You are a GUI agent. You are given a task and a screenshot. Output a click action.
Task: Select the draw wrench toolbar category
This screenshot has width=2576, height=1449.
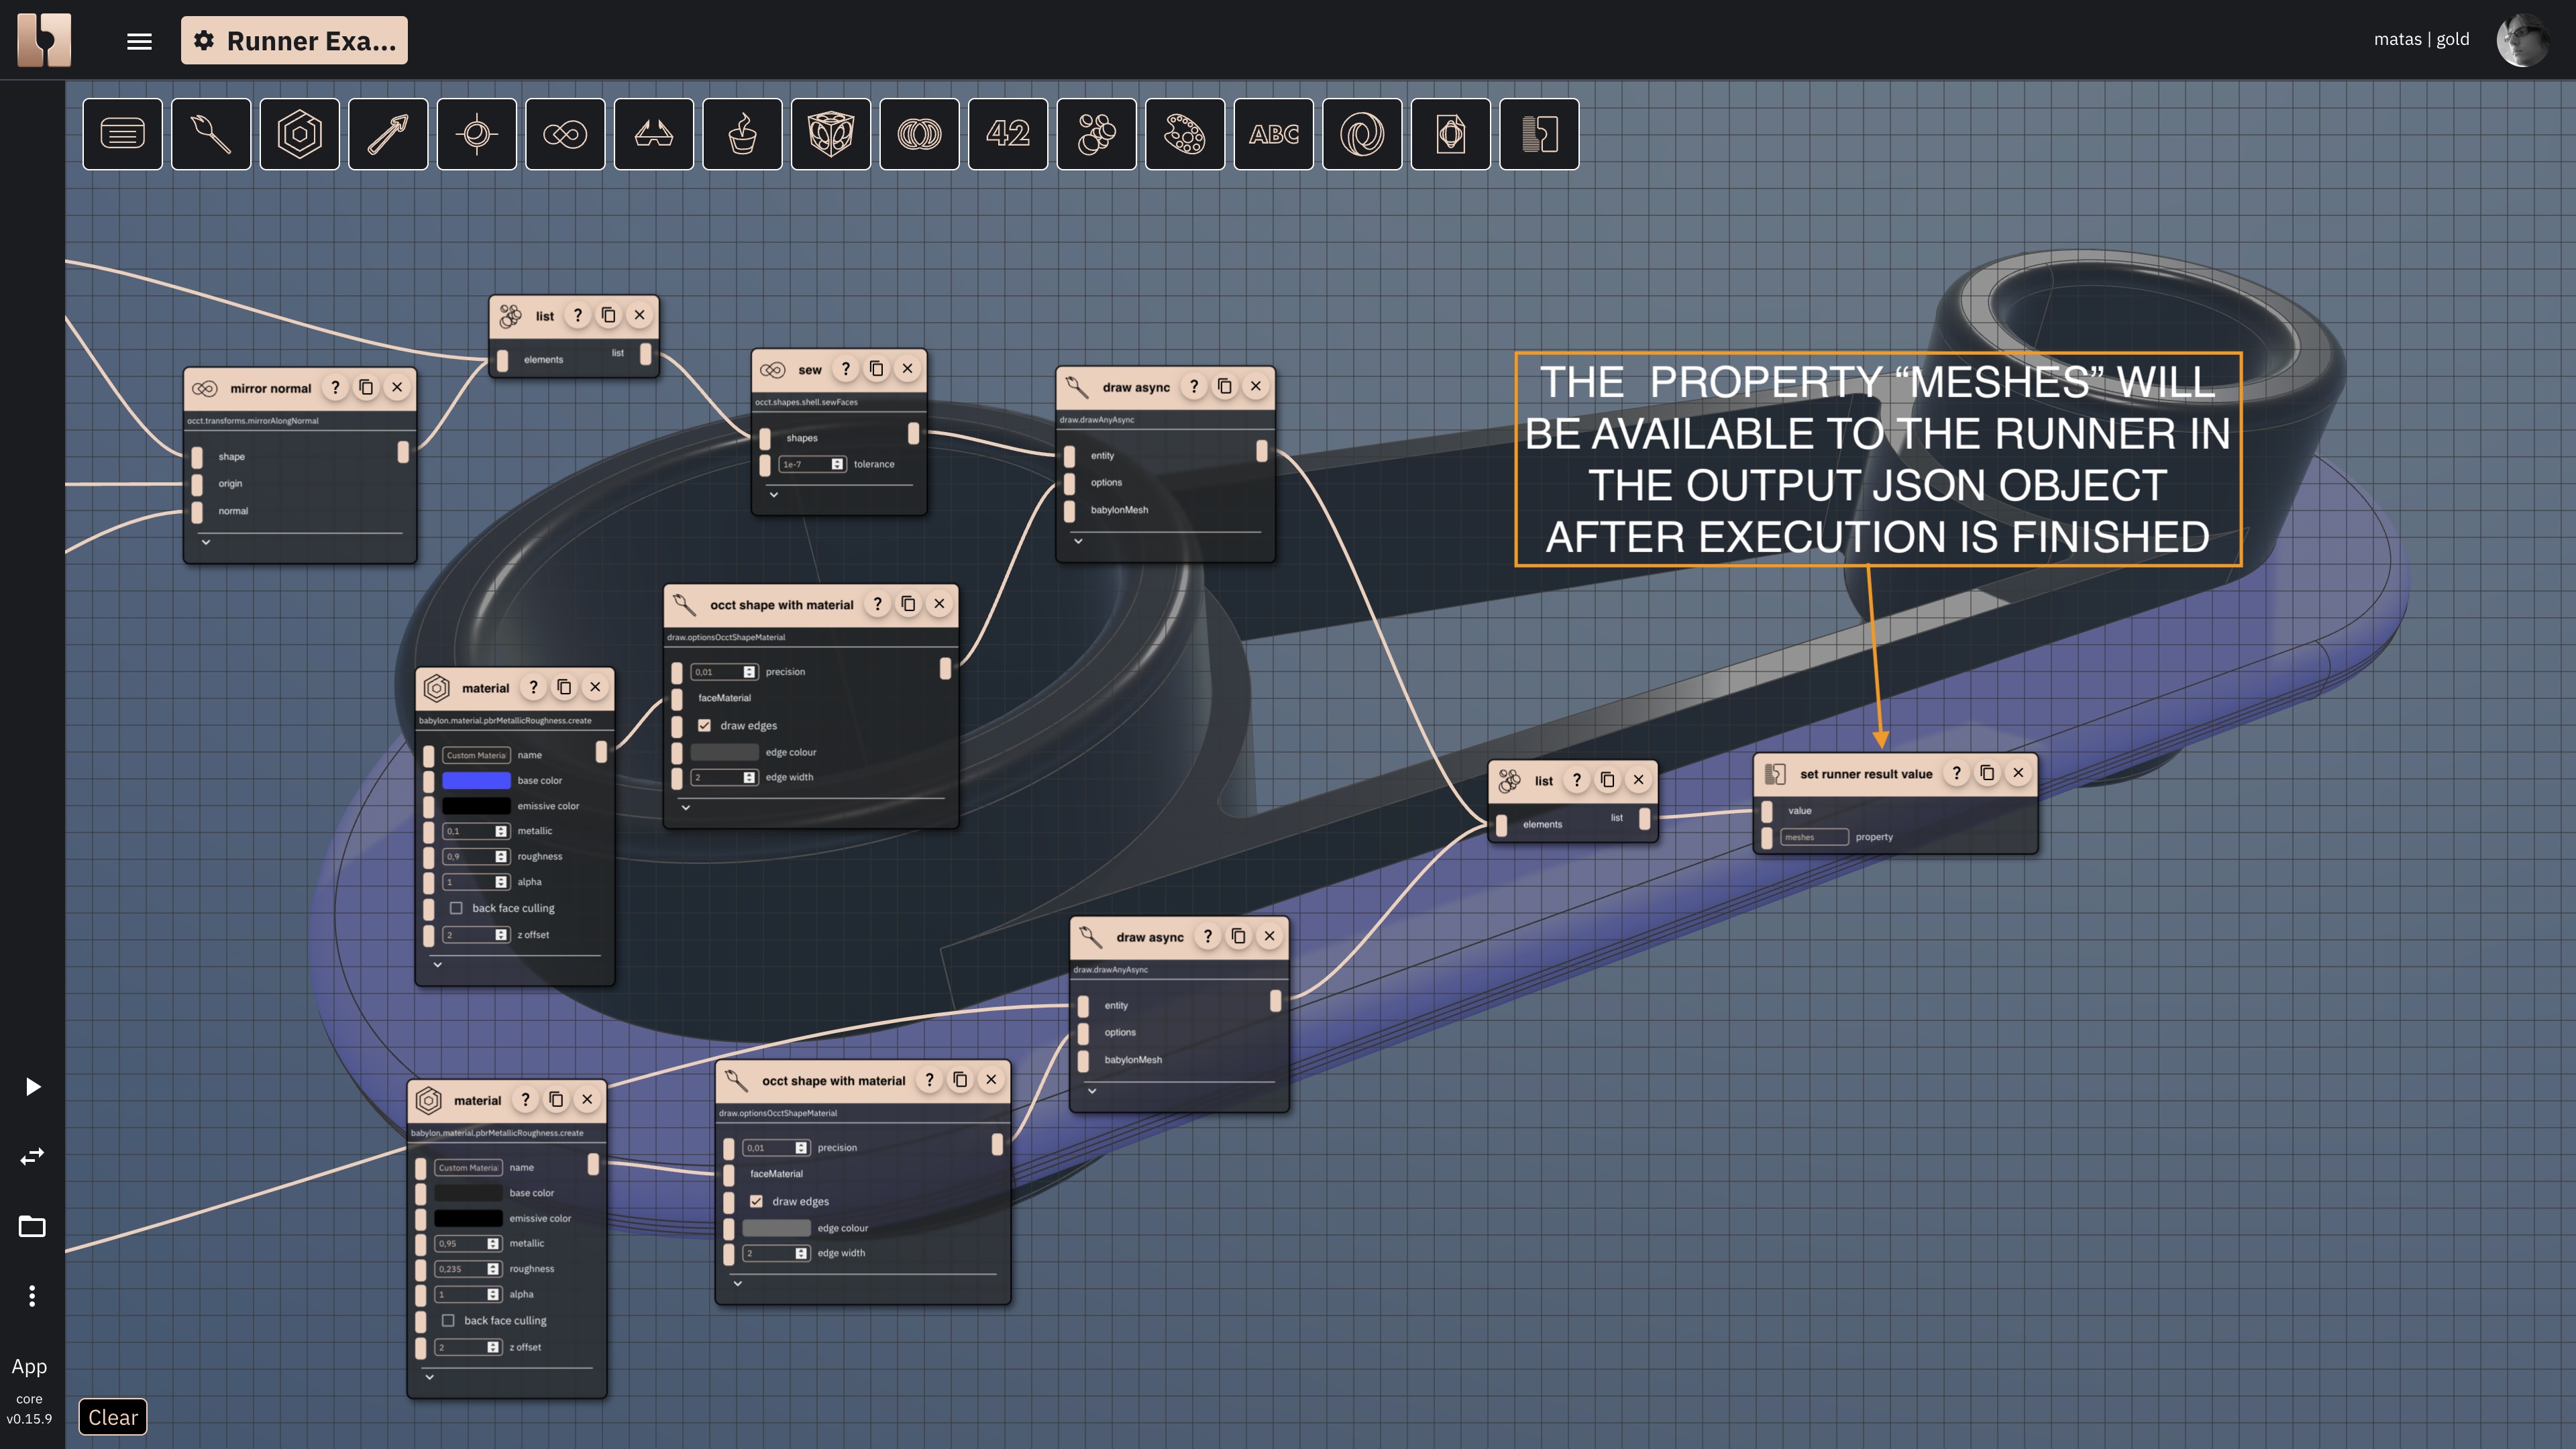tap(211, 134)
